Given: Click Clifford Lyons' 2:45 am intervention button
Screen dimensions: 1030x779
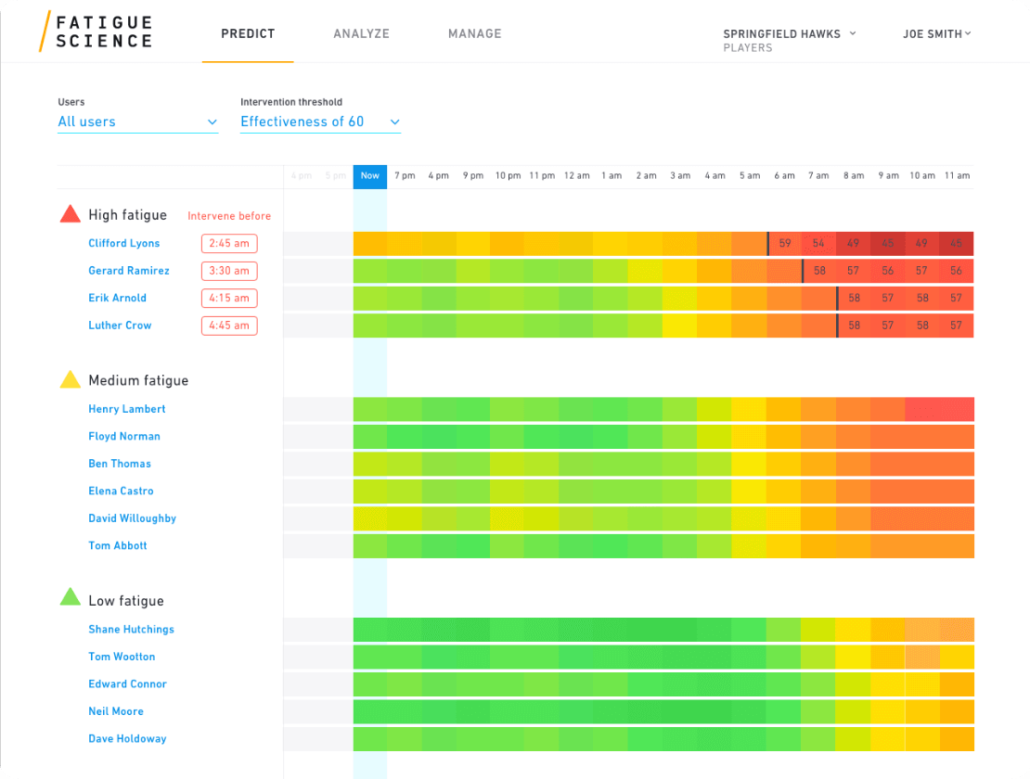Looking at the screenshot, I should [229, 243].
